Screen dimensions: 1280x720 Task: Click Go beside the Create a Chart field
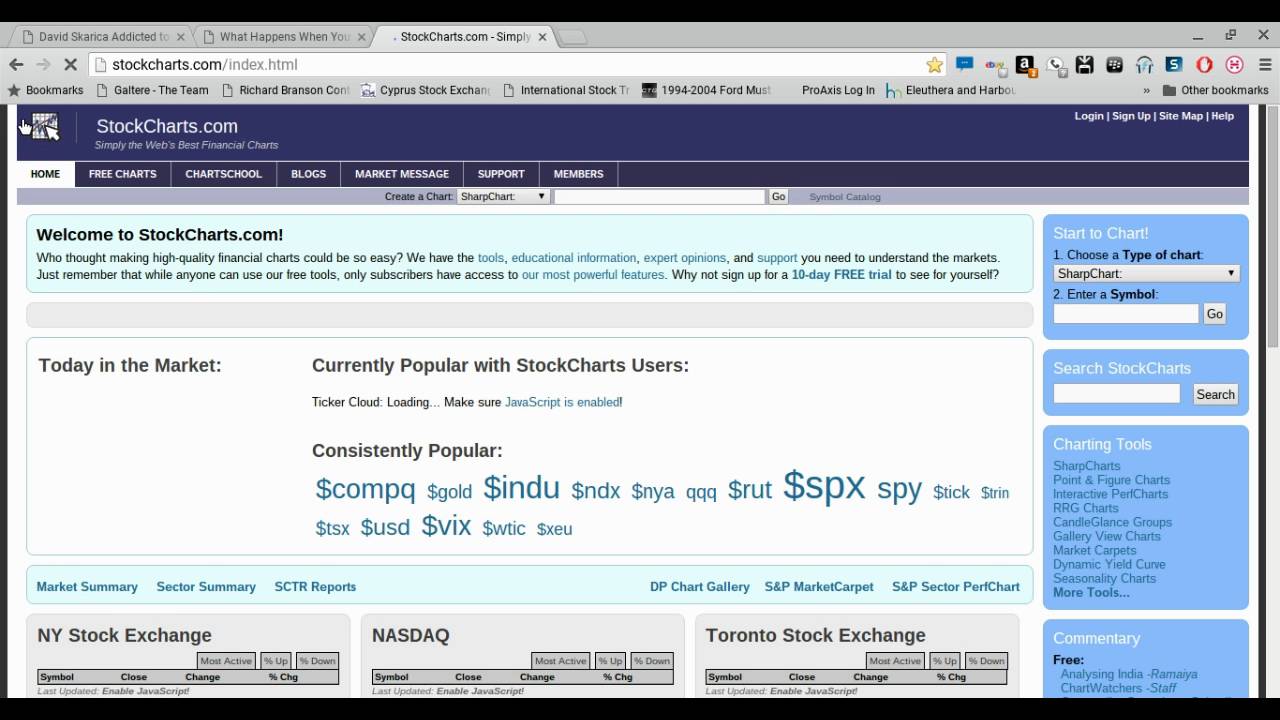779,197
